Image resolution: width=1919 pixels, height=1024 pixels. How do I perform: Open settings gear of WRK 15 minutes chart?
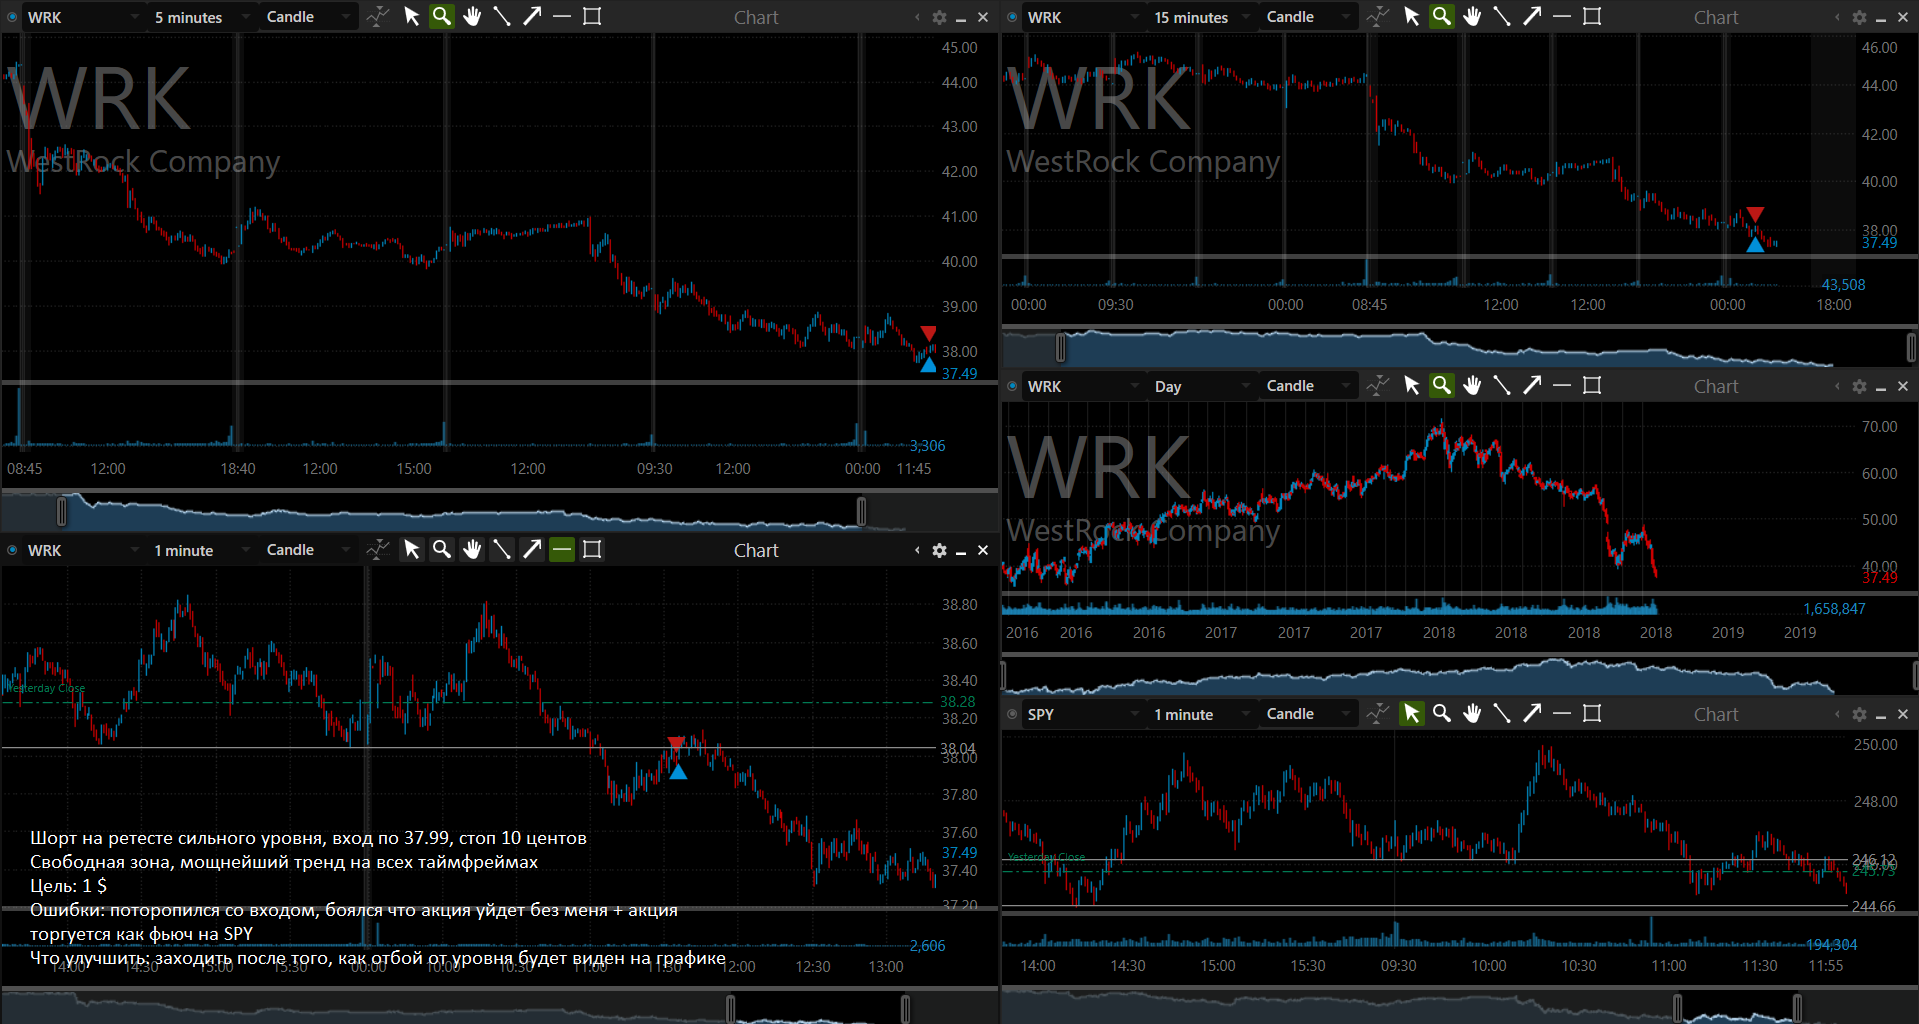tap(1859, 17)
